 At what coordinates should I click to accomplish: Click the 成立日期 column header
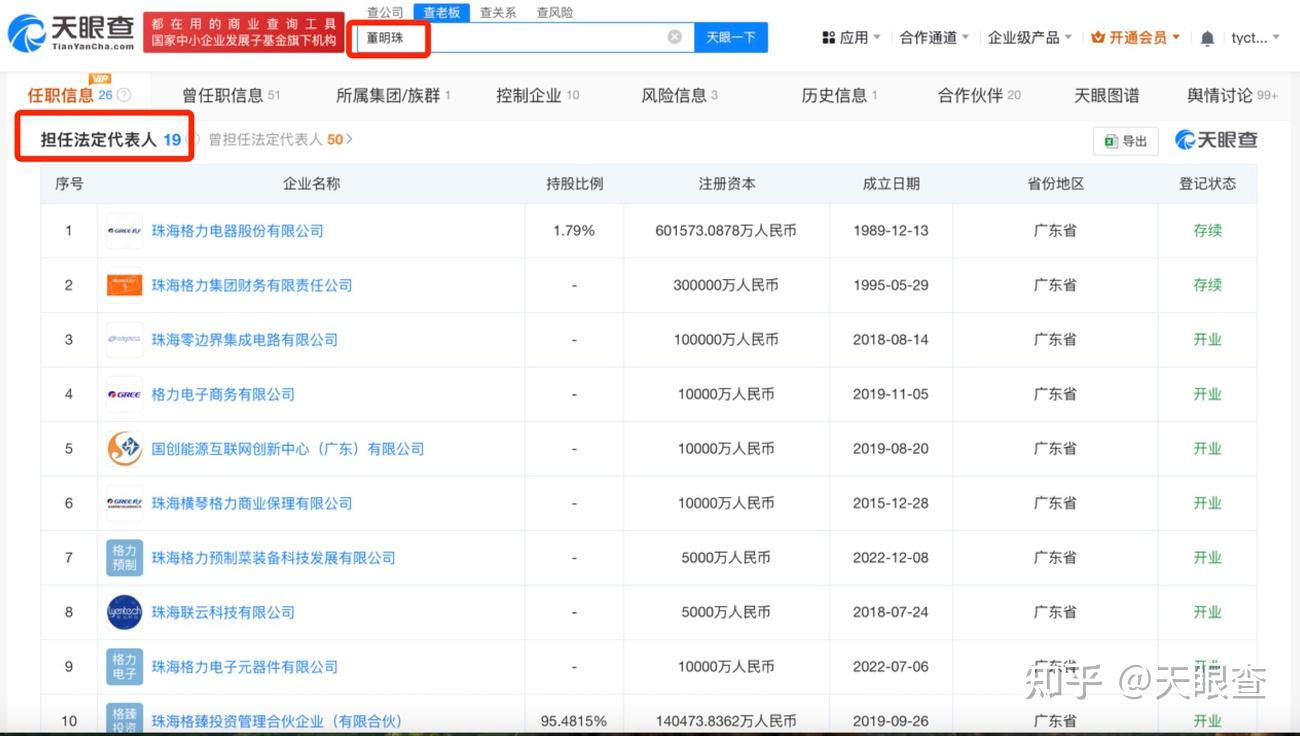(x=891, y=184)
